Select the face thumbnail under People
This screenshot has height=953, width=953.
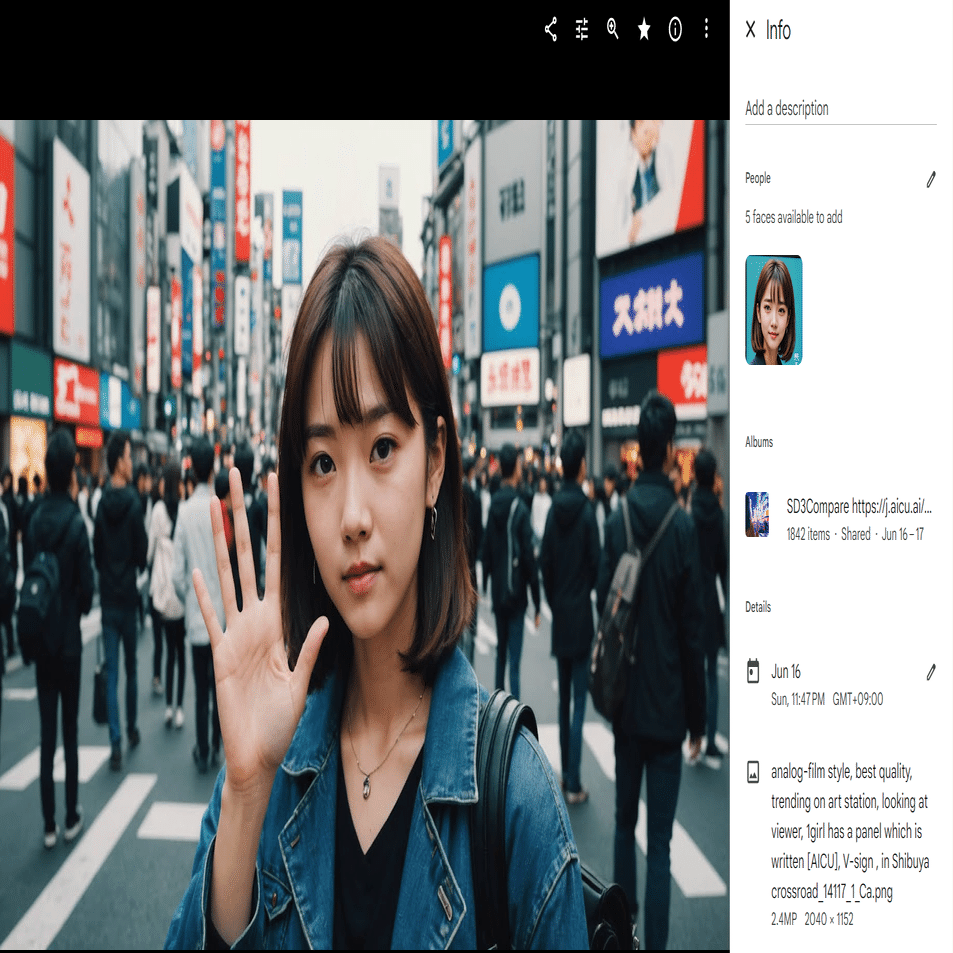pos(774,310)
